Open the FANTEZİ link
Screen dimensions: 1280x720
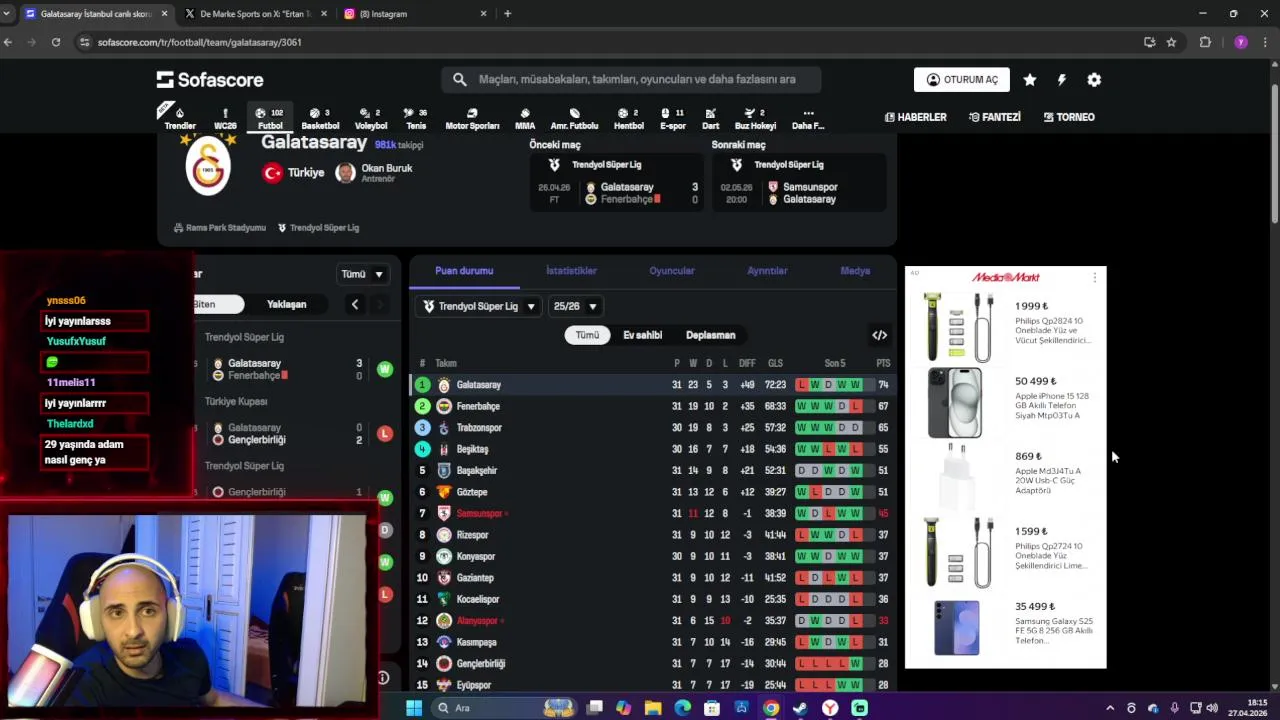click(x=995, y=117)
